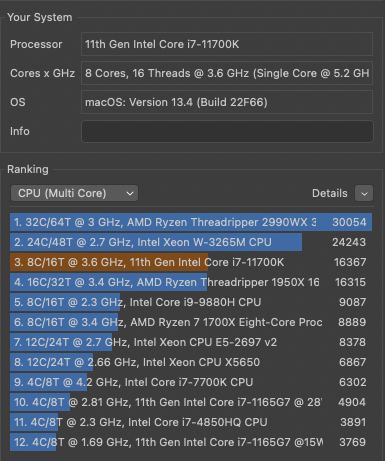Select ranking row 11 Intel Core i7-4850HQ CPU
Screen dimensions: 385x461
tap(191, 422)
